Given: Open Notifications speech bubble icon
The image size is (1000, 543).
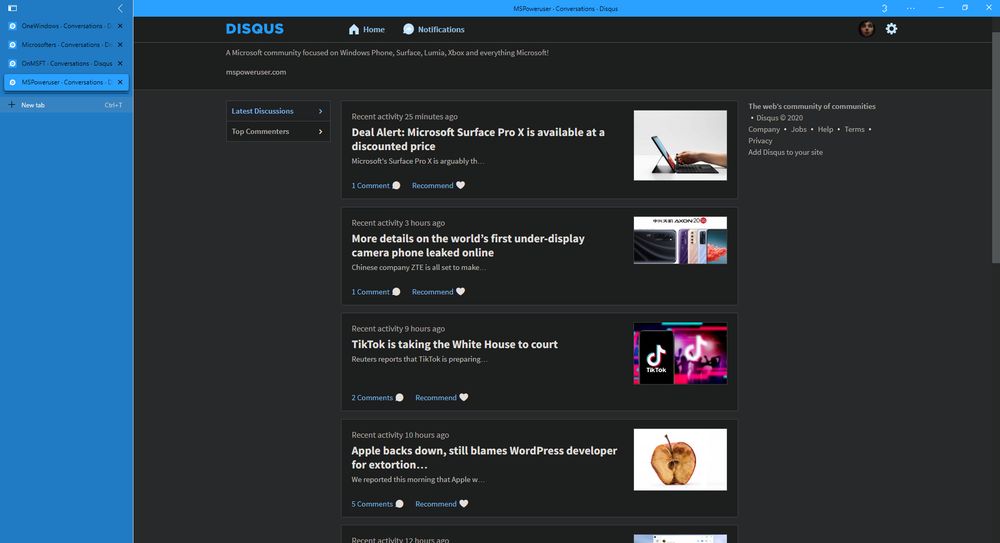Looking at the screenshot, I should coord(408,30).
